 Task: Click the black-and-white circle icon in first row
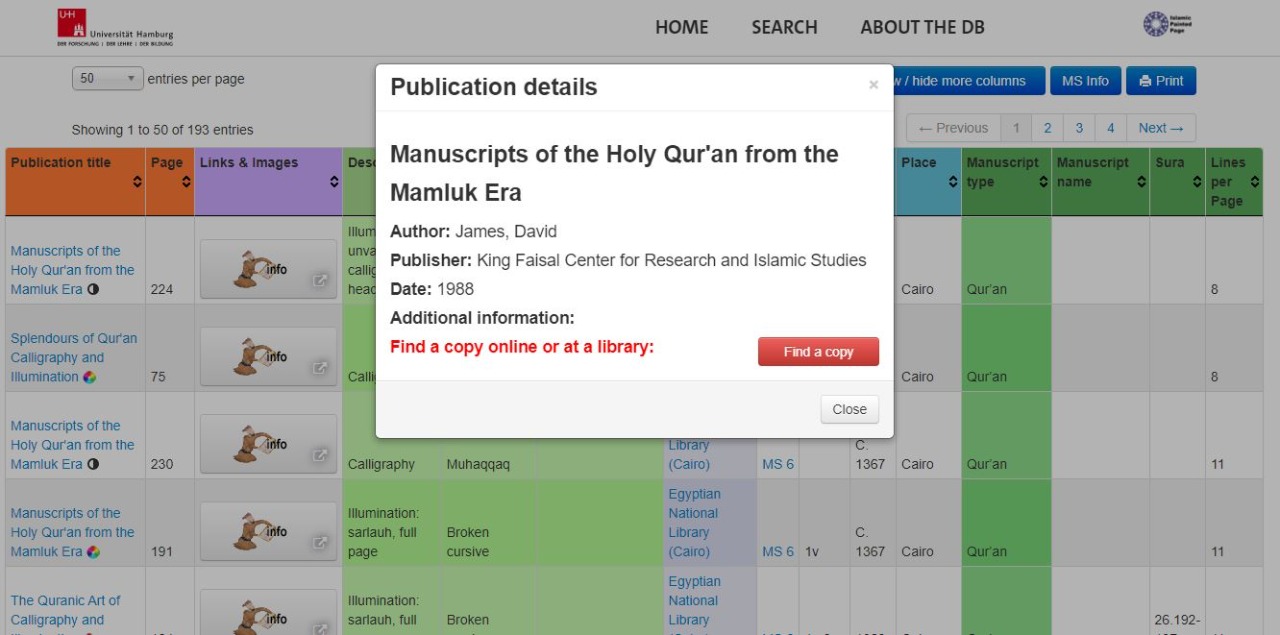click(94, 290)
